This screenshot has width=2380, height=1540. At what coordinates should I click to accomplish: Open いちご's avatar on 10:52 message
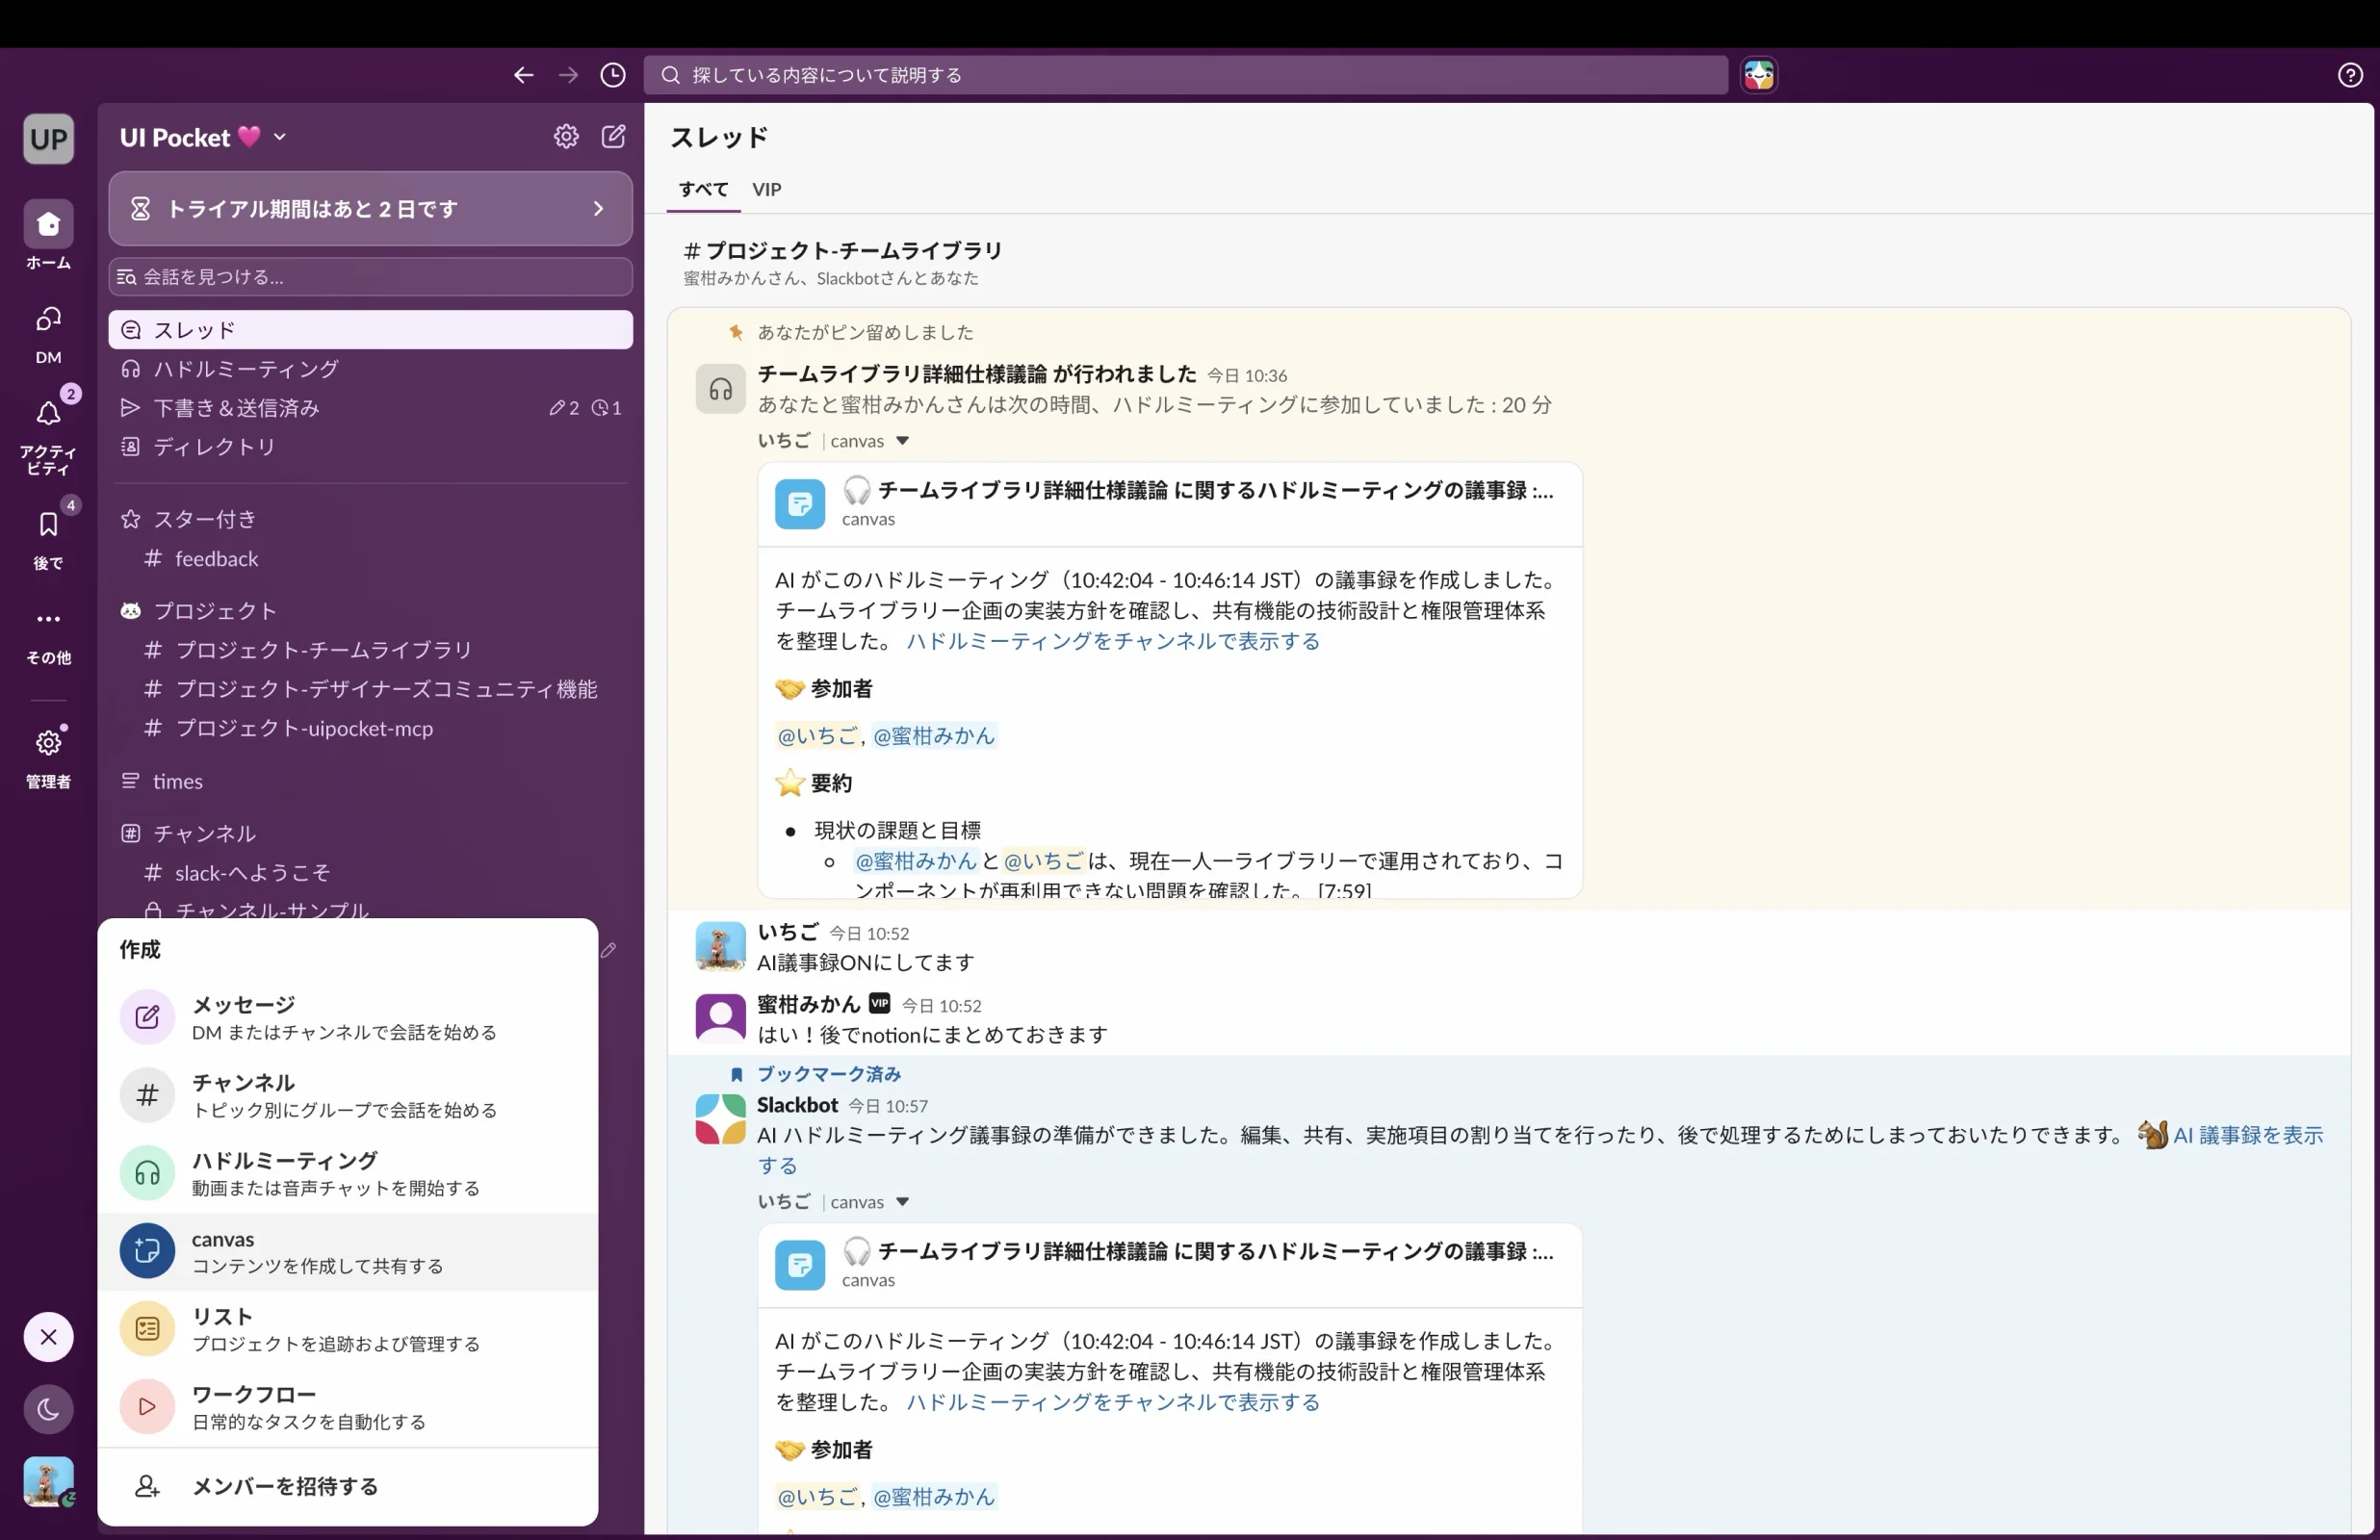(x=720, y=946)
